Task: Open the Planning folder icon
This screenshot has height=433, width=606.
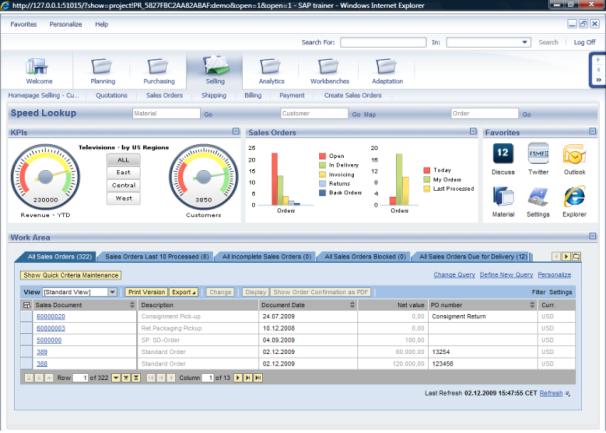Action: (x=102, y=66)
